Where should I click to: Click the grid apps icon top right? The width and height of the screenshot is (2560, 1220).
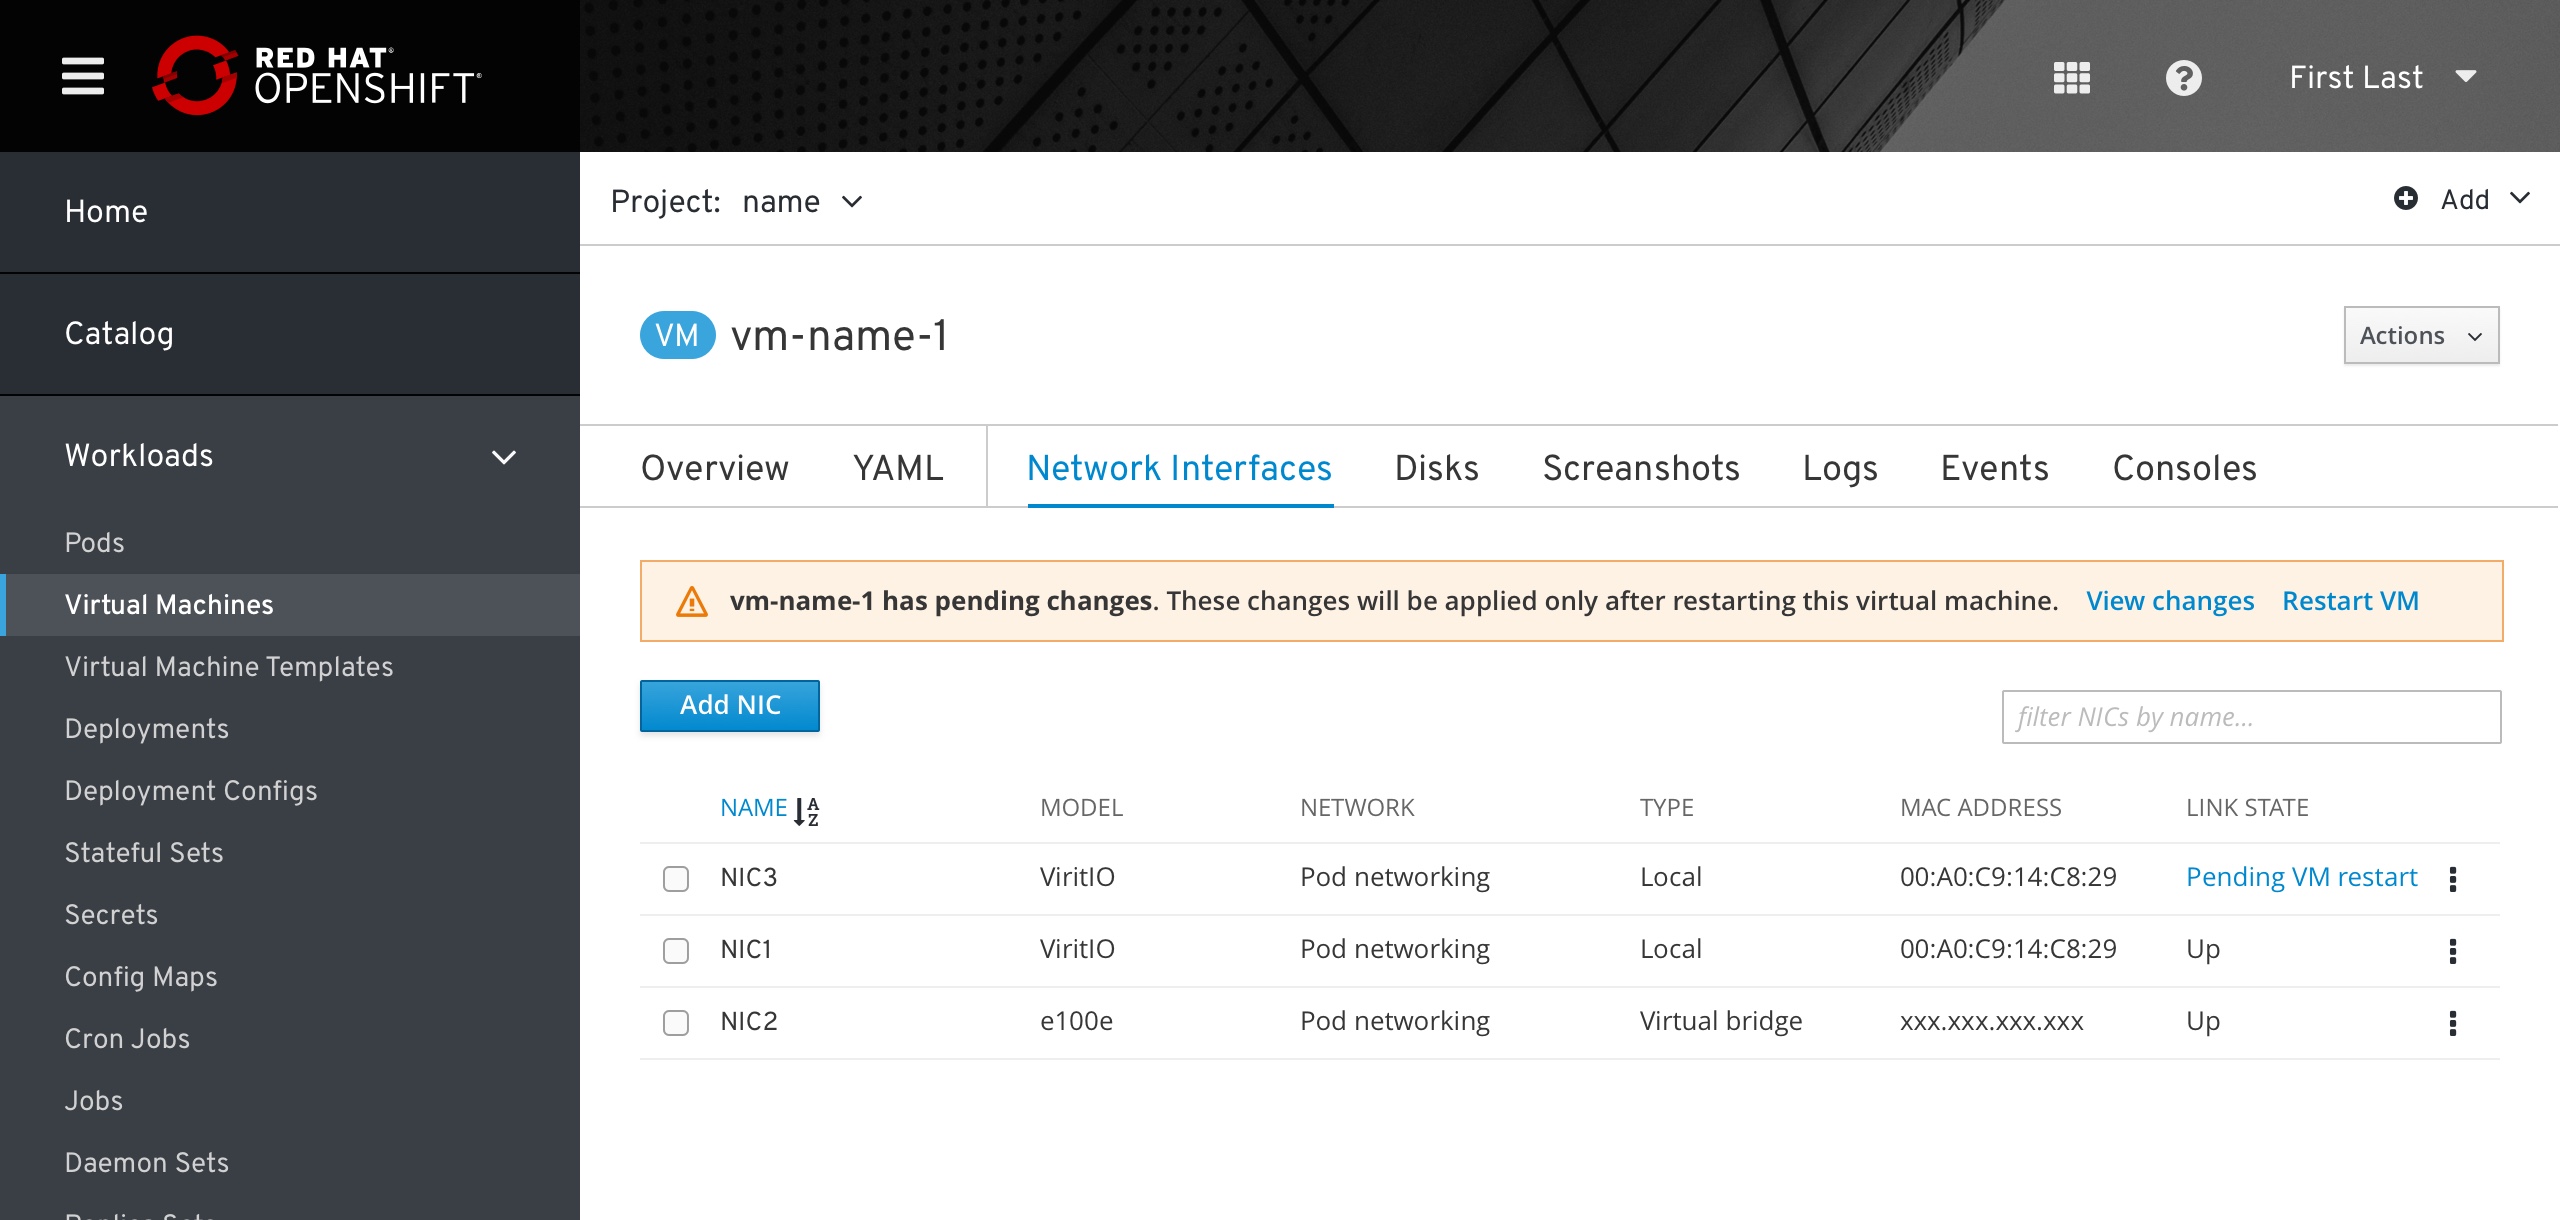pos(2073,77)
